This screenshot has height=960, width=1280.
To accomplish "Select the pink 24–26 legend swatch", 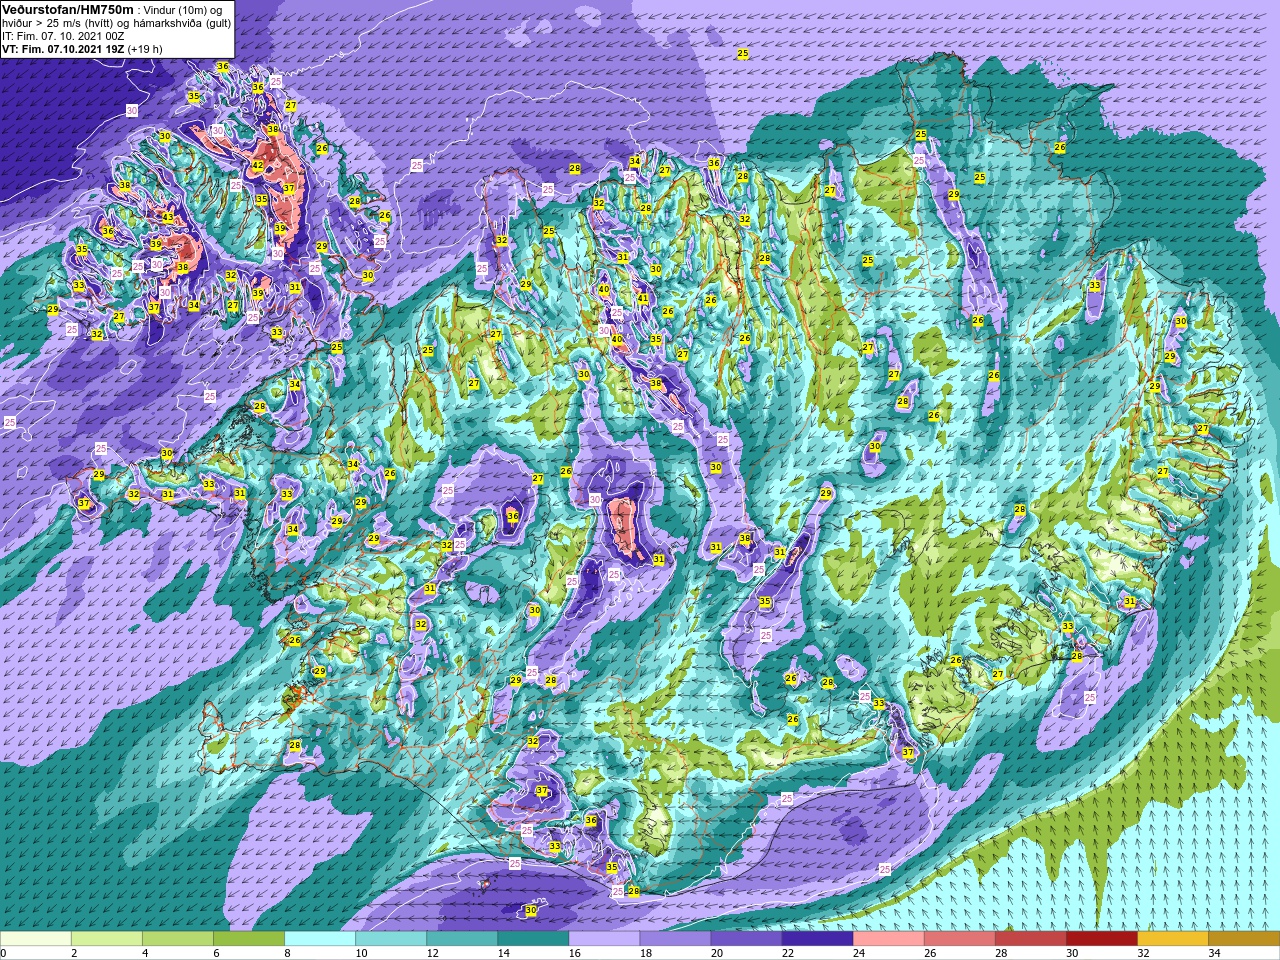I will pyautogui.click(x=888, y=938).
